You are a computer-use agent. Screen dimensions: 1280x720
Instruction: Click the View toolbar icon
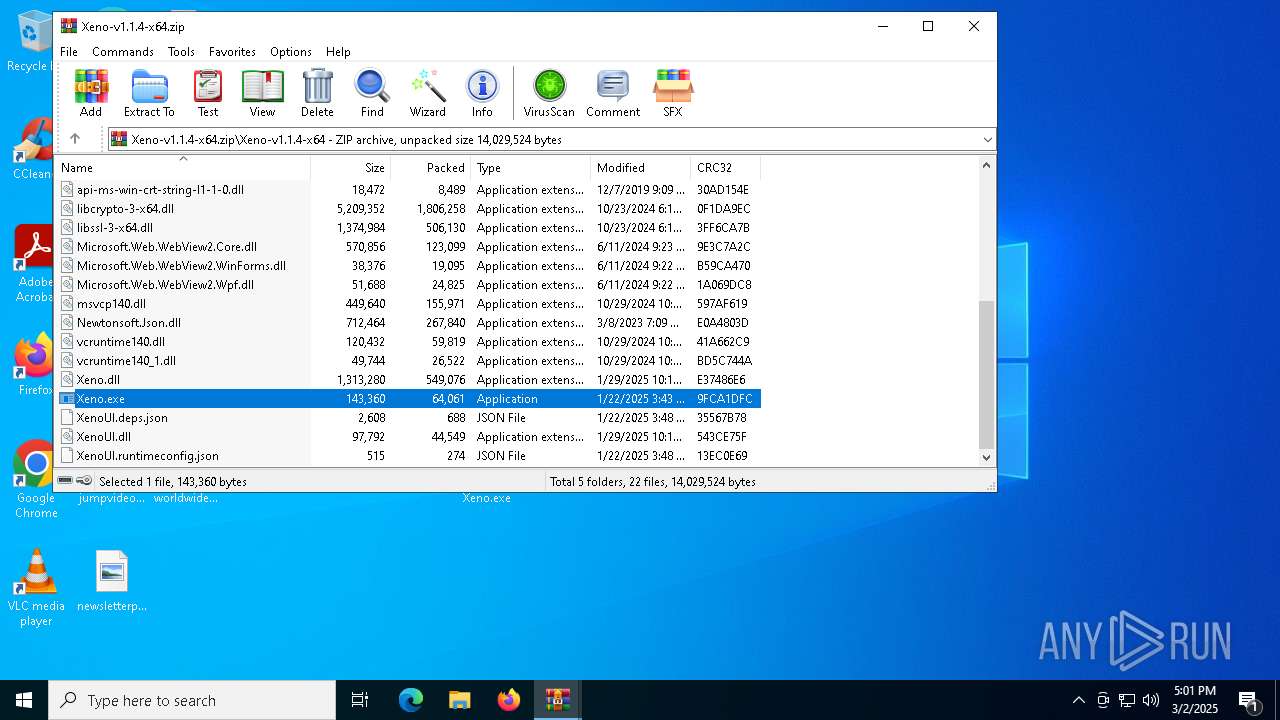(262, 94)
